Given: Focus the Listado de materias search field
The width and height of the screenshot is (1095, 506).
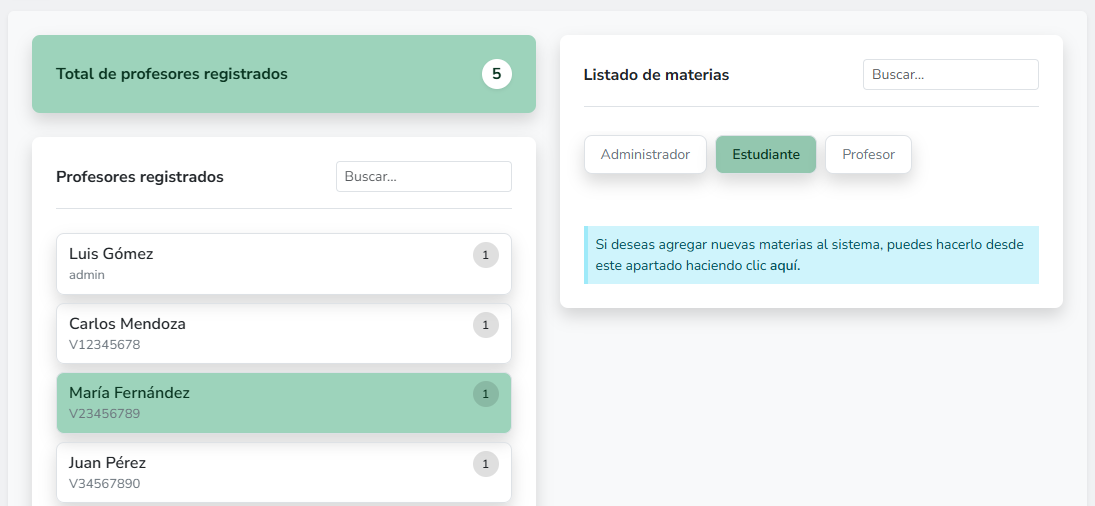Looking at the screenshot, I should (x=950, y=75).
